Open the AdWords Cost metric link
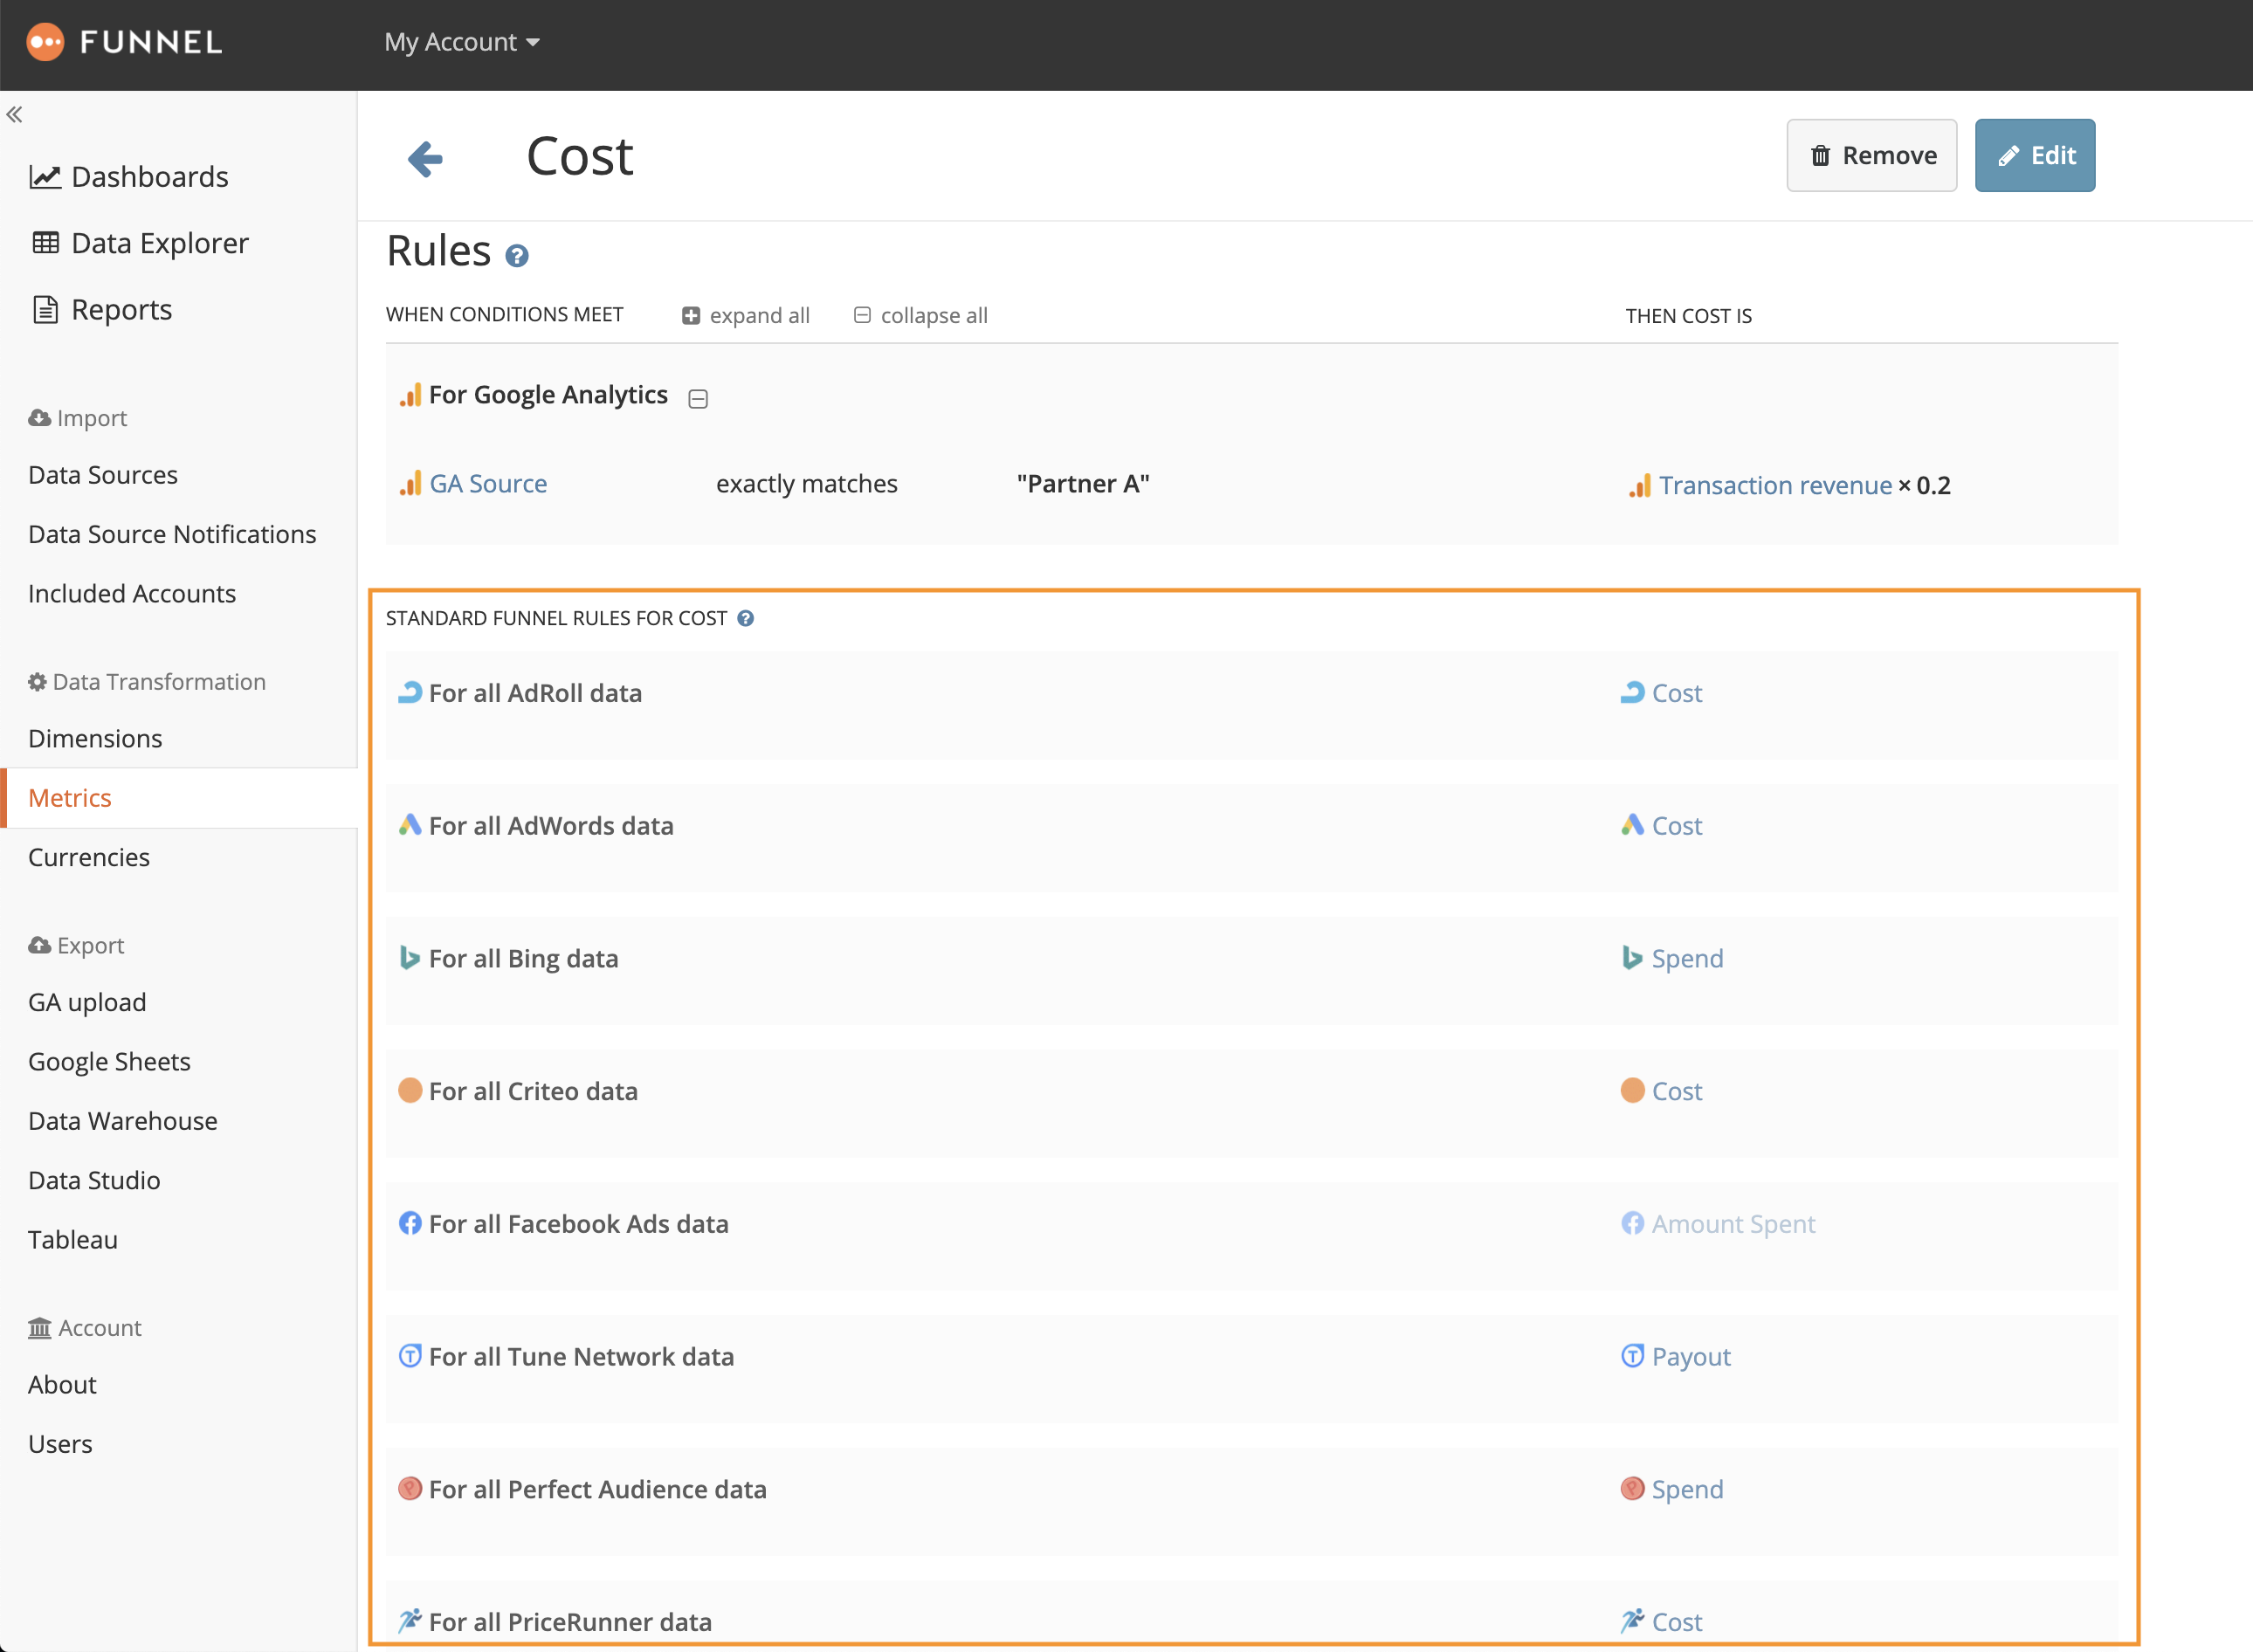The width and height of the screenshot is (2253, 1652). click(1677, 826)
